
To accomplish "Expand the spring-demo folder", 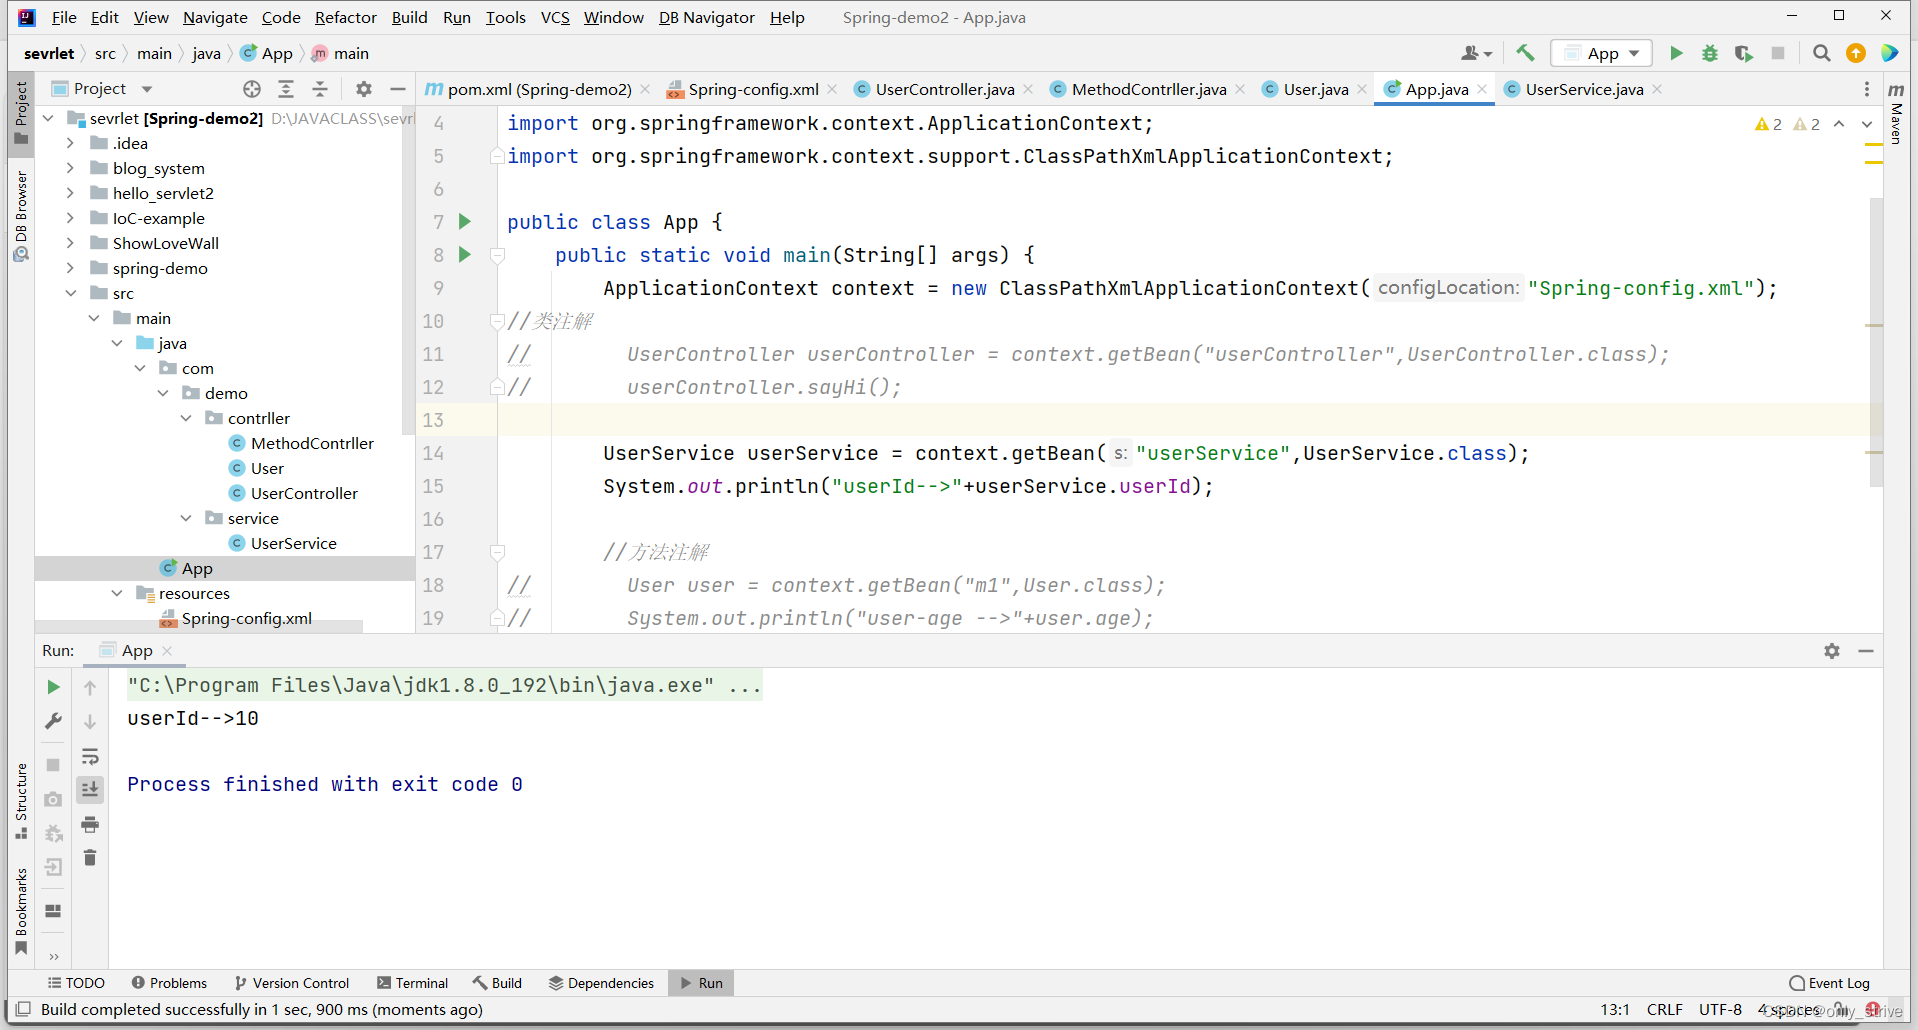I will pyautogui.click(x=70, y=268).
